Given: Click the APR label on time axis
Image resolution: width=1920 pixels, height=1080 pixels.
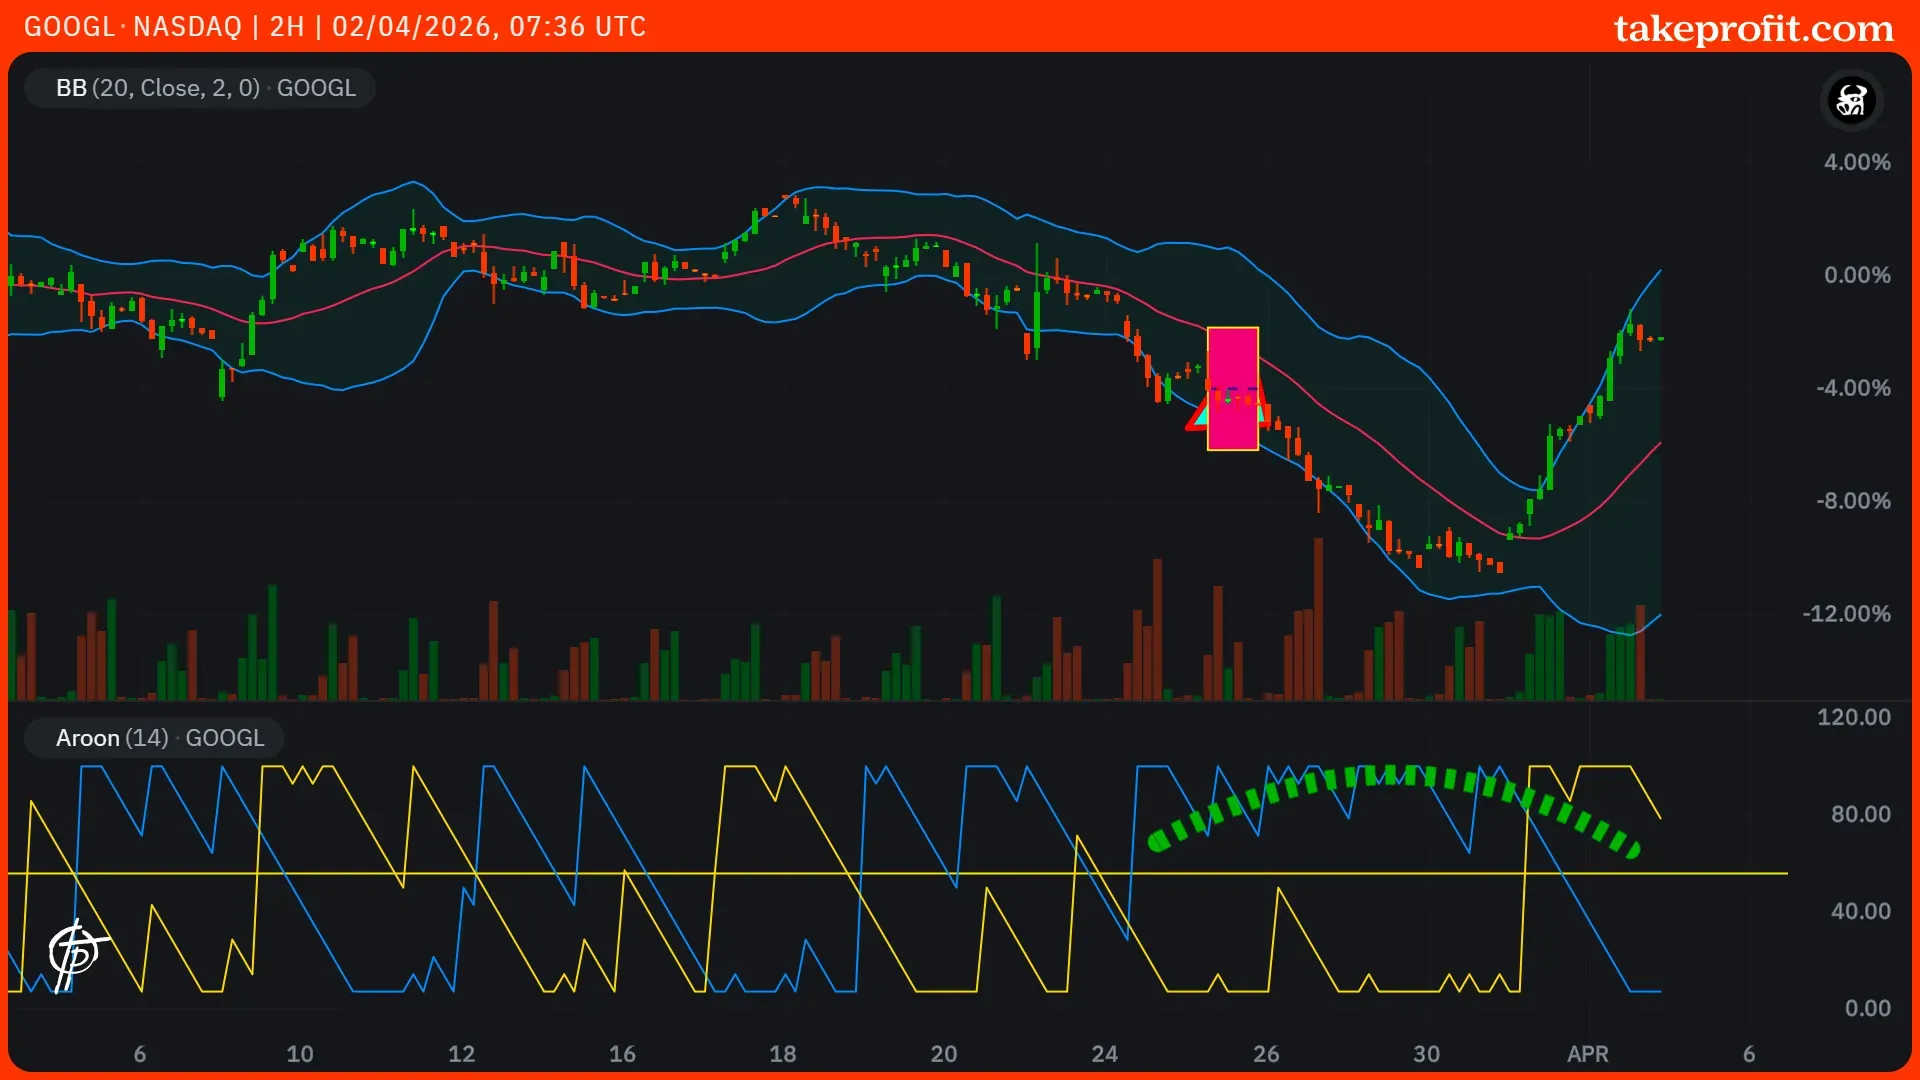Looking at the screenshot, I should coord(1587,1054).
